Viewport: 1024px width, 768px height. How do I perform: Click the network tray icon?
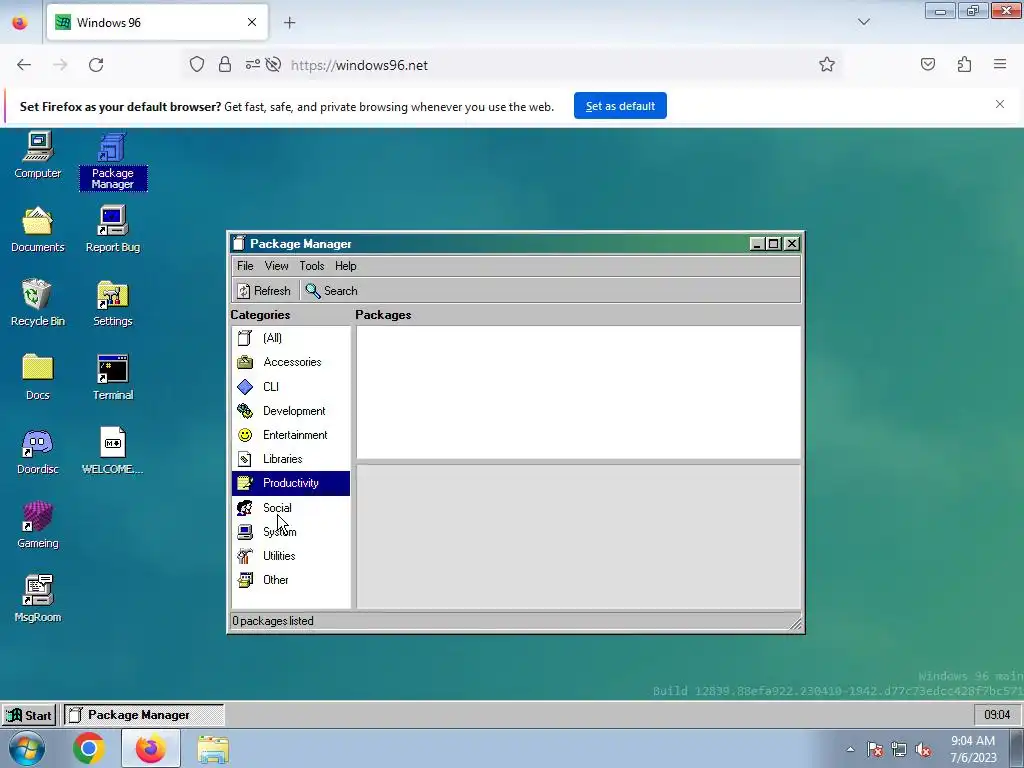899,750
